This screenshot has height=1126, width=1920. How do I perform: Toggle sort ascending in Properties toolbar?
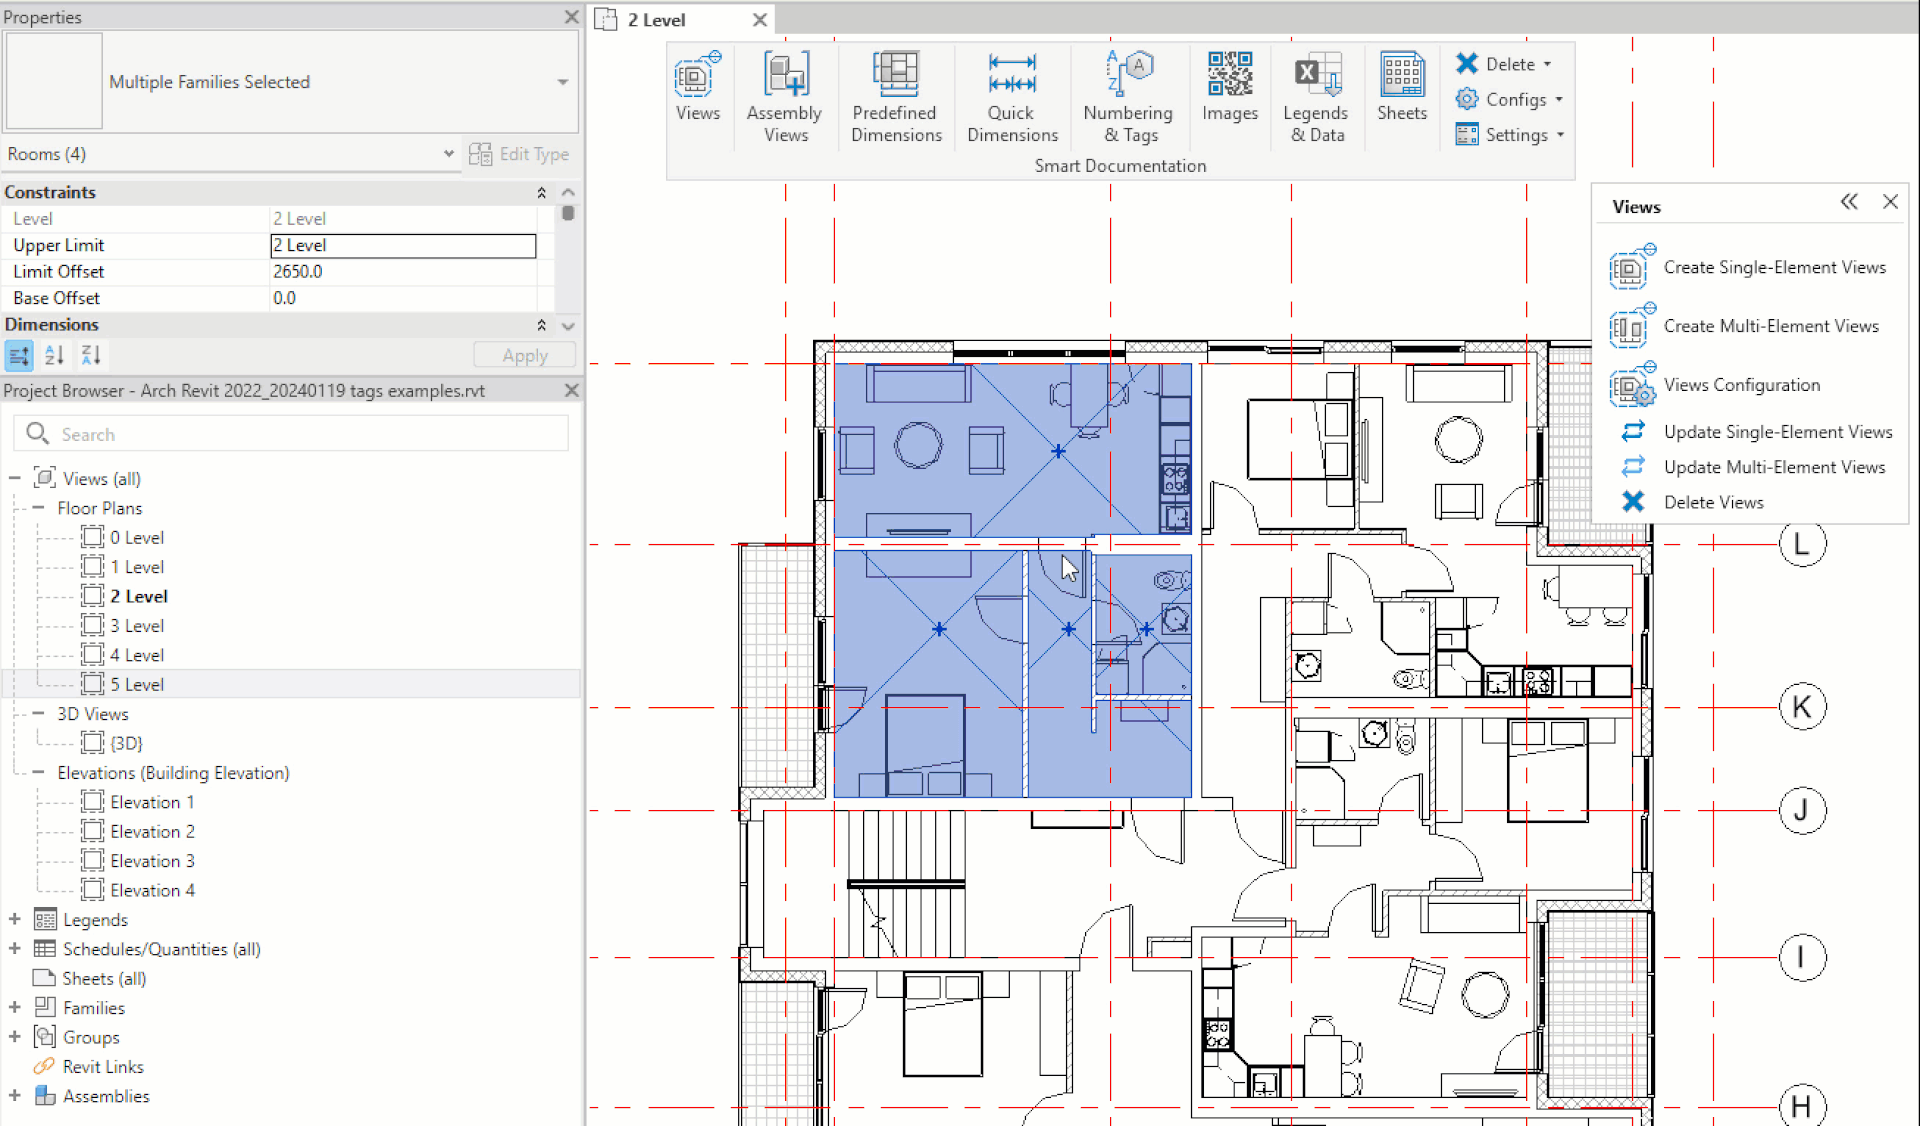point(55,355)
